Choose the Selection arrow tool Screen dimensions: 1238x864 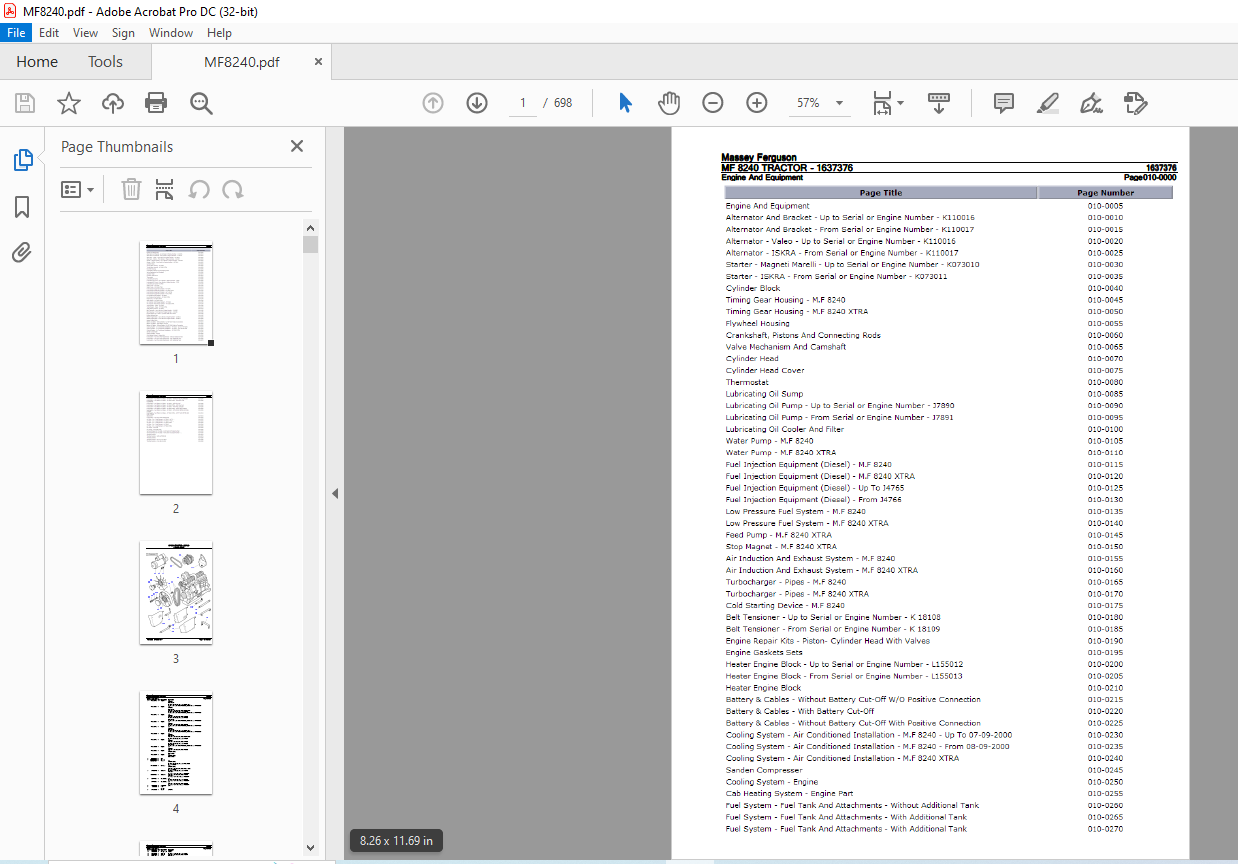click(x=625, y=103)
